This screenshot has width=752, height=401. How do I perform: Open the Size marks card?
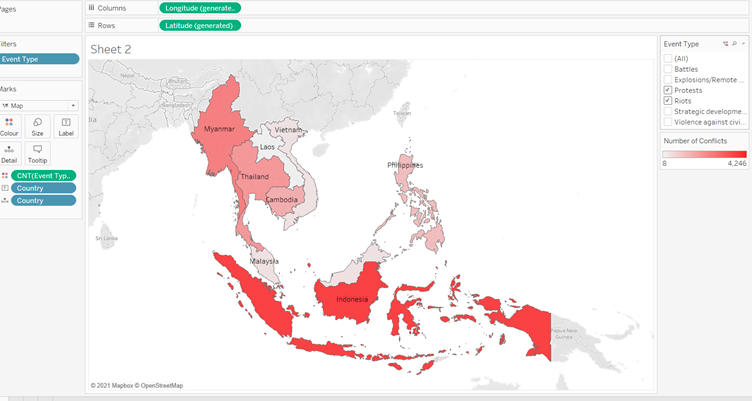(37, 127)
